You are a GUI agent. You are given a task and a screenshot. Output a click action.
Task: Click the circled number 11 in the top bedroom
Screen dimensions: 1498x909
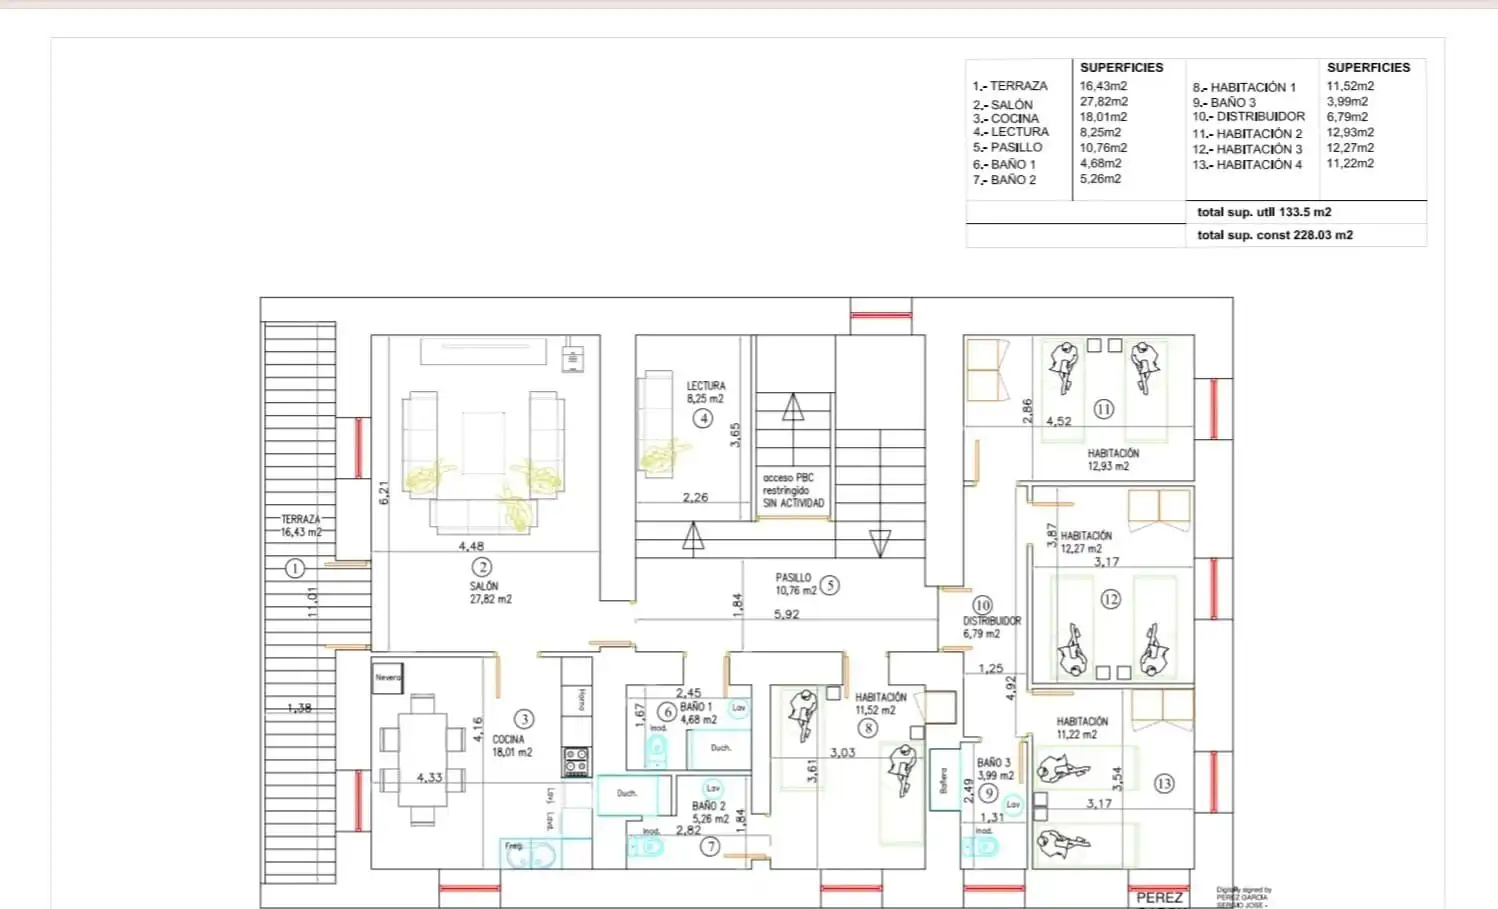tap(1103, 409)
